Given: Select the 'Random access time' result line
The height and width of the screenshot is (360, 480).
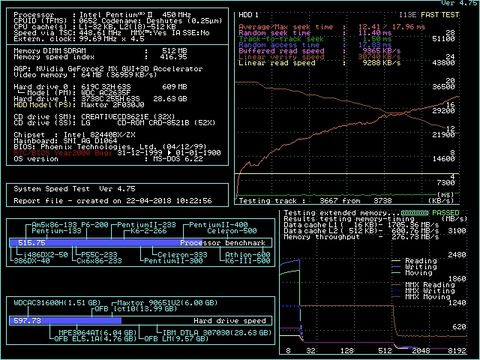Looking at the screenshot, I should 315,45.
